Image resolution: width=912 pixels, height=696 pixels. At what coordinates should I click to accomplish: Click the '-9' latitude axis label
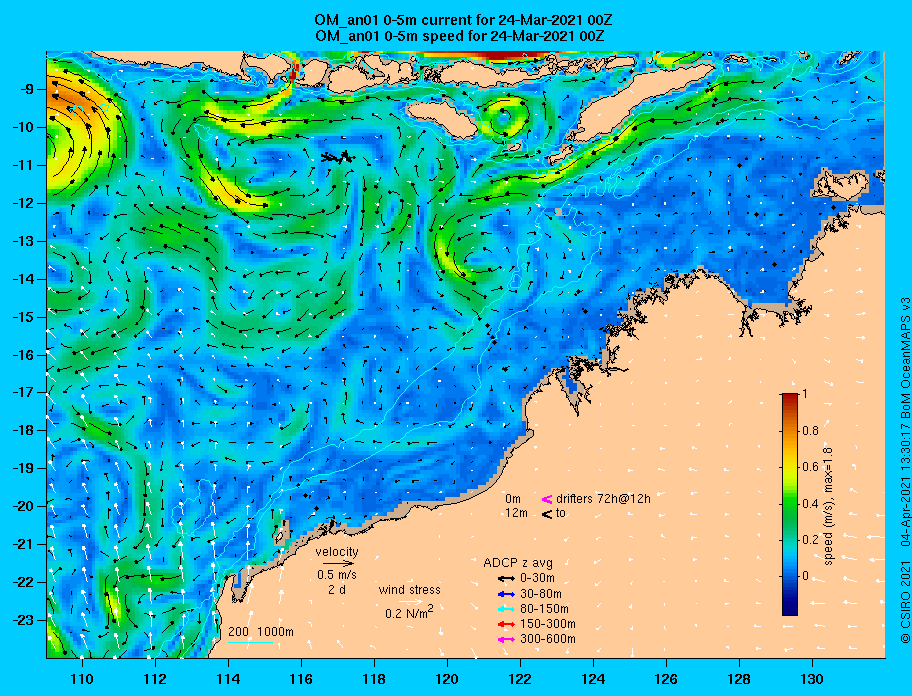[27, 90]
